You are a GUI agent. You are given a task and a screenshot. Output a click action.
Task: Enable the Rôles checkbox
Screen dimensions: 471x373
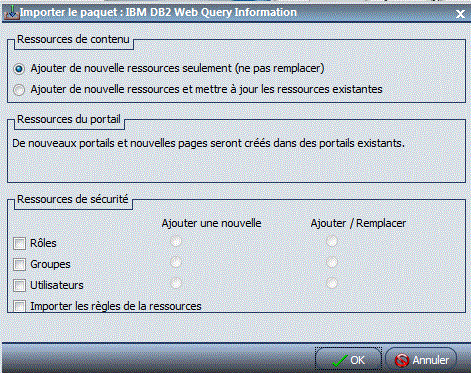point(19,243)
